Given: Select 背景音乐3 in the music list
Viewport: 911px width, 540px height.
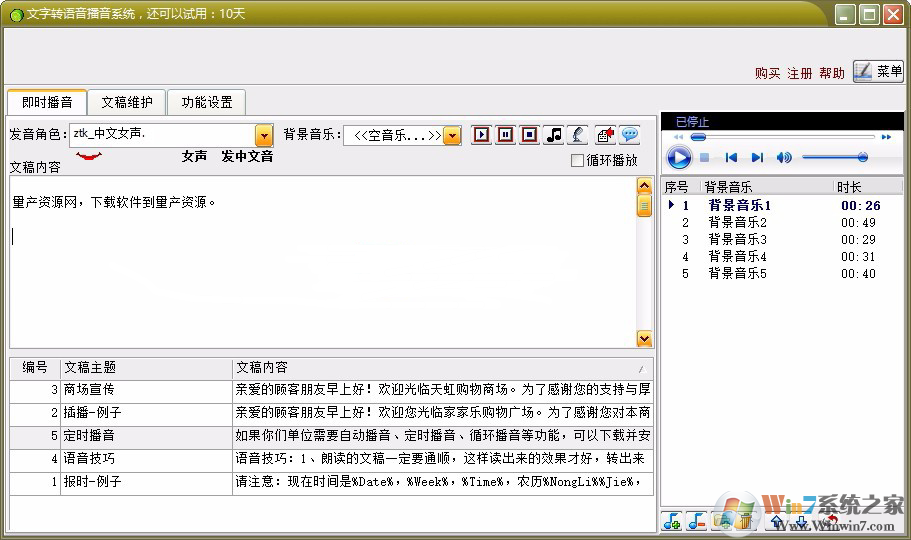Looking at the screenshot, I should (782, 239).
